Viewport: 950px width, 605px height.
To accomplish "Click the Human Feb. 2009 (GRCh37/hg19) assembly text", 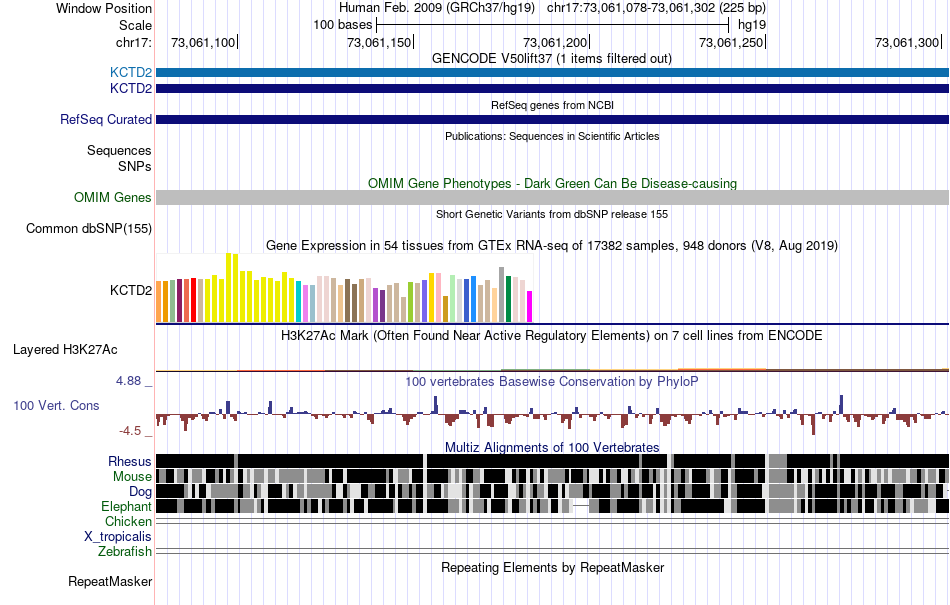I will tap(437, 8).
